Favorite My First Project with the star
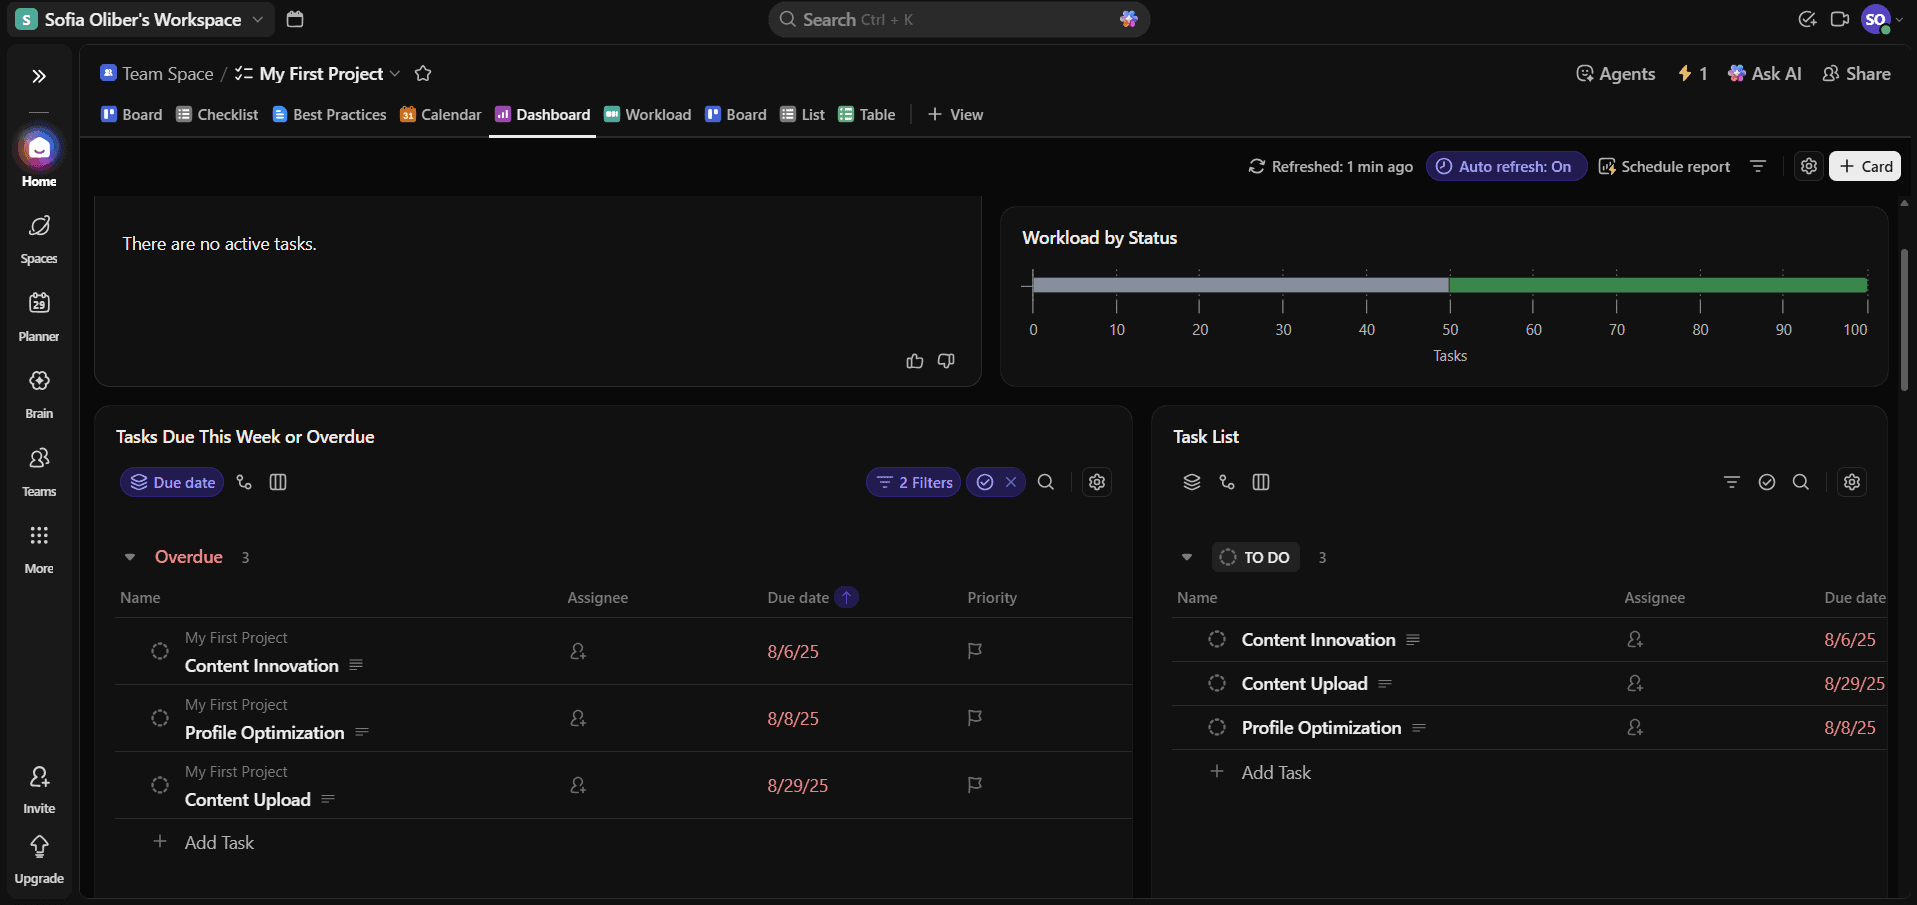 (423, 74)
